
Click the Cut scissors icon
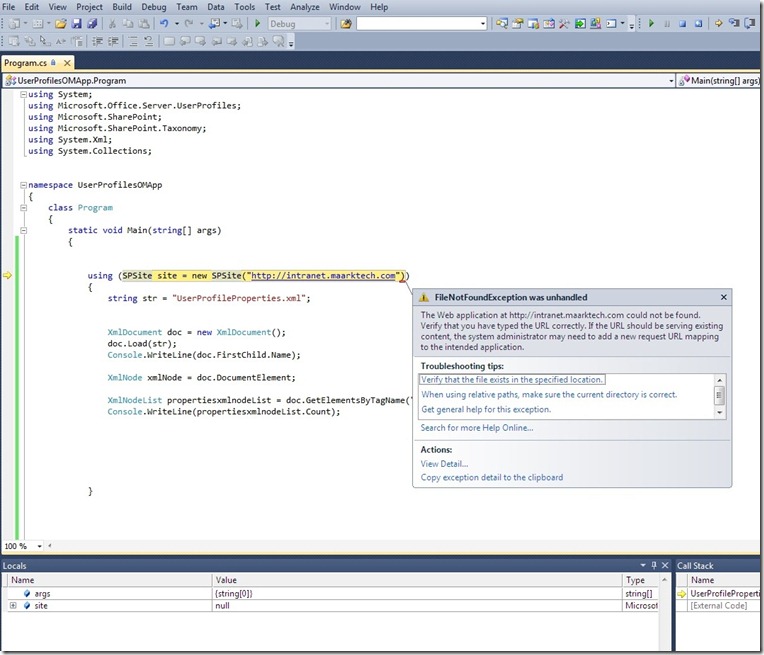point(112,23)
